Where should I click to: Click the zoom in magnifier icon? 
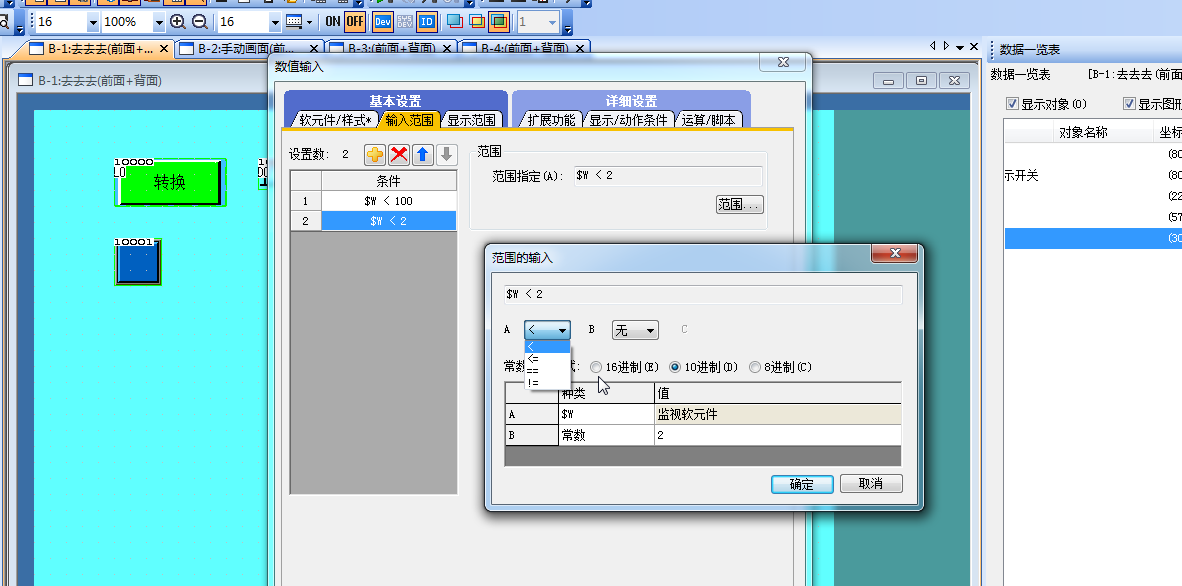point(178,21)
